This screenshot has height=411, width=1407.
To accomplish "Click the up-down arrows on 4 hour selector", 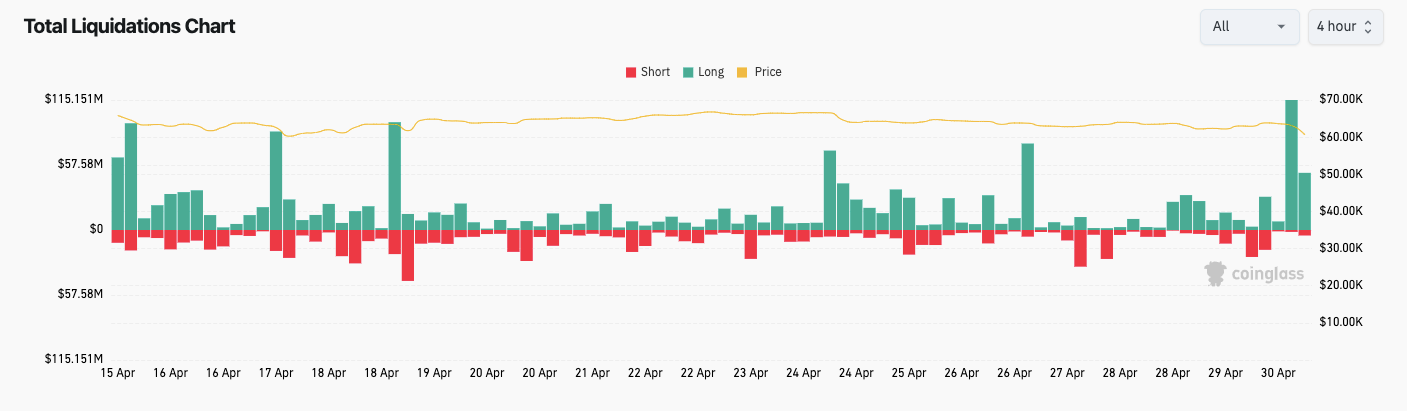I will tap(1368, 27).
